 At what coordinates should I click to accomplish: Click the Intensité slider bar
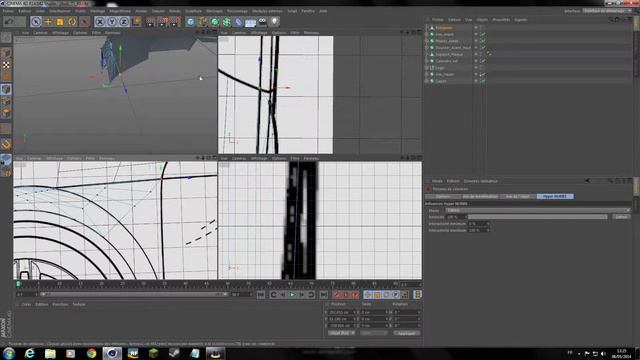(x=538, y=217)
